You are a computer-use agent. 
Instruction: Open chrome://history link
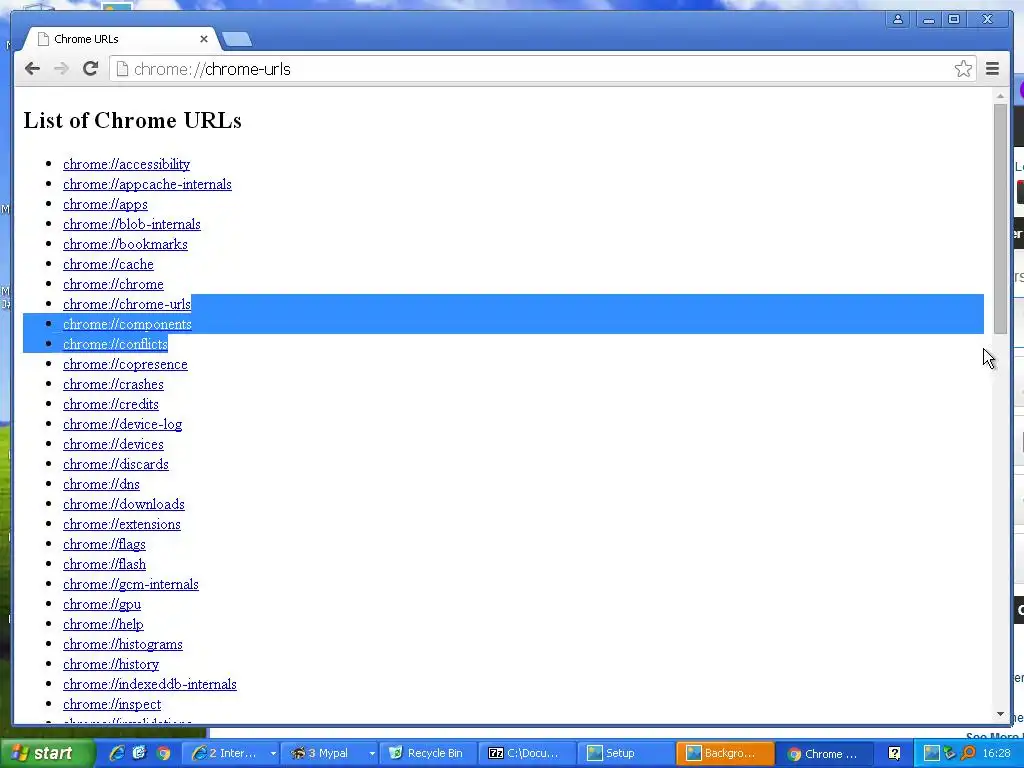tap(111, 665)
